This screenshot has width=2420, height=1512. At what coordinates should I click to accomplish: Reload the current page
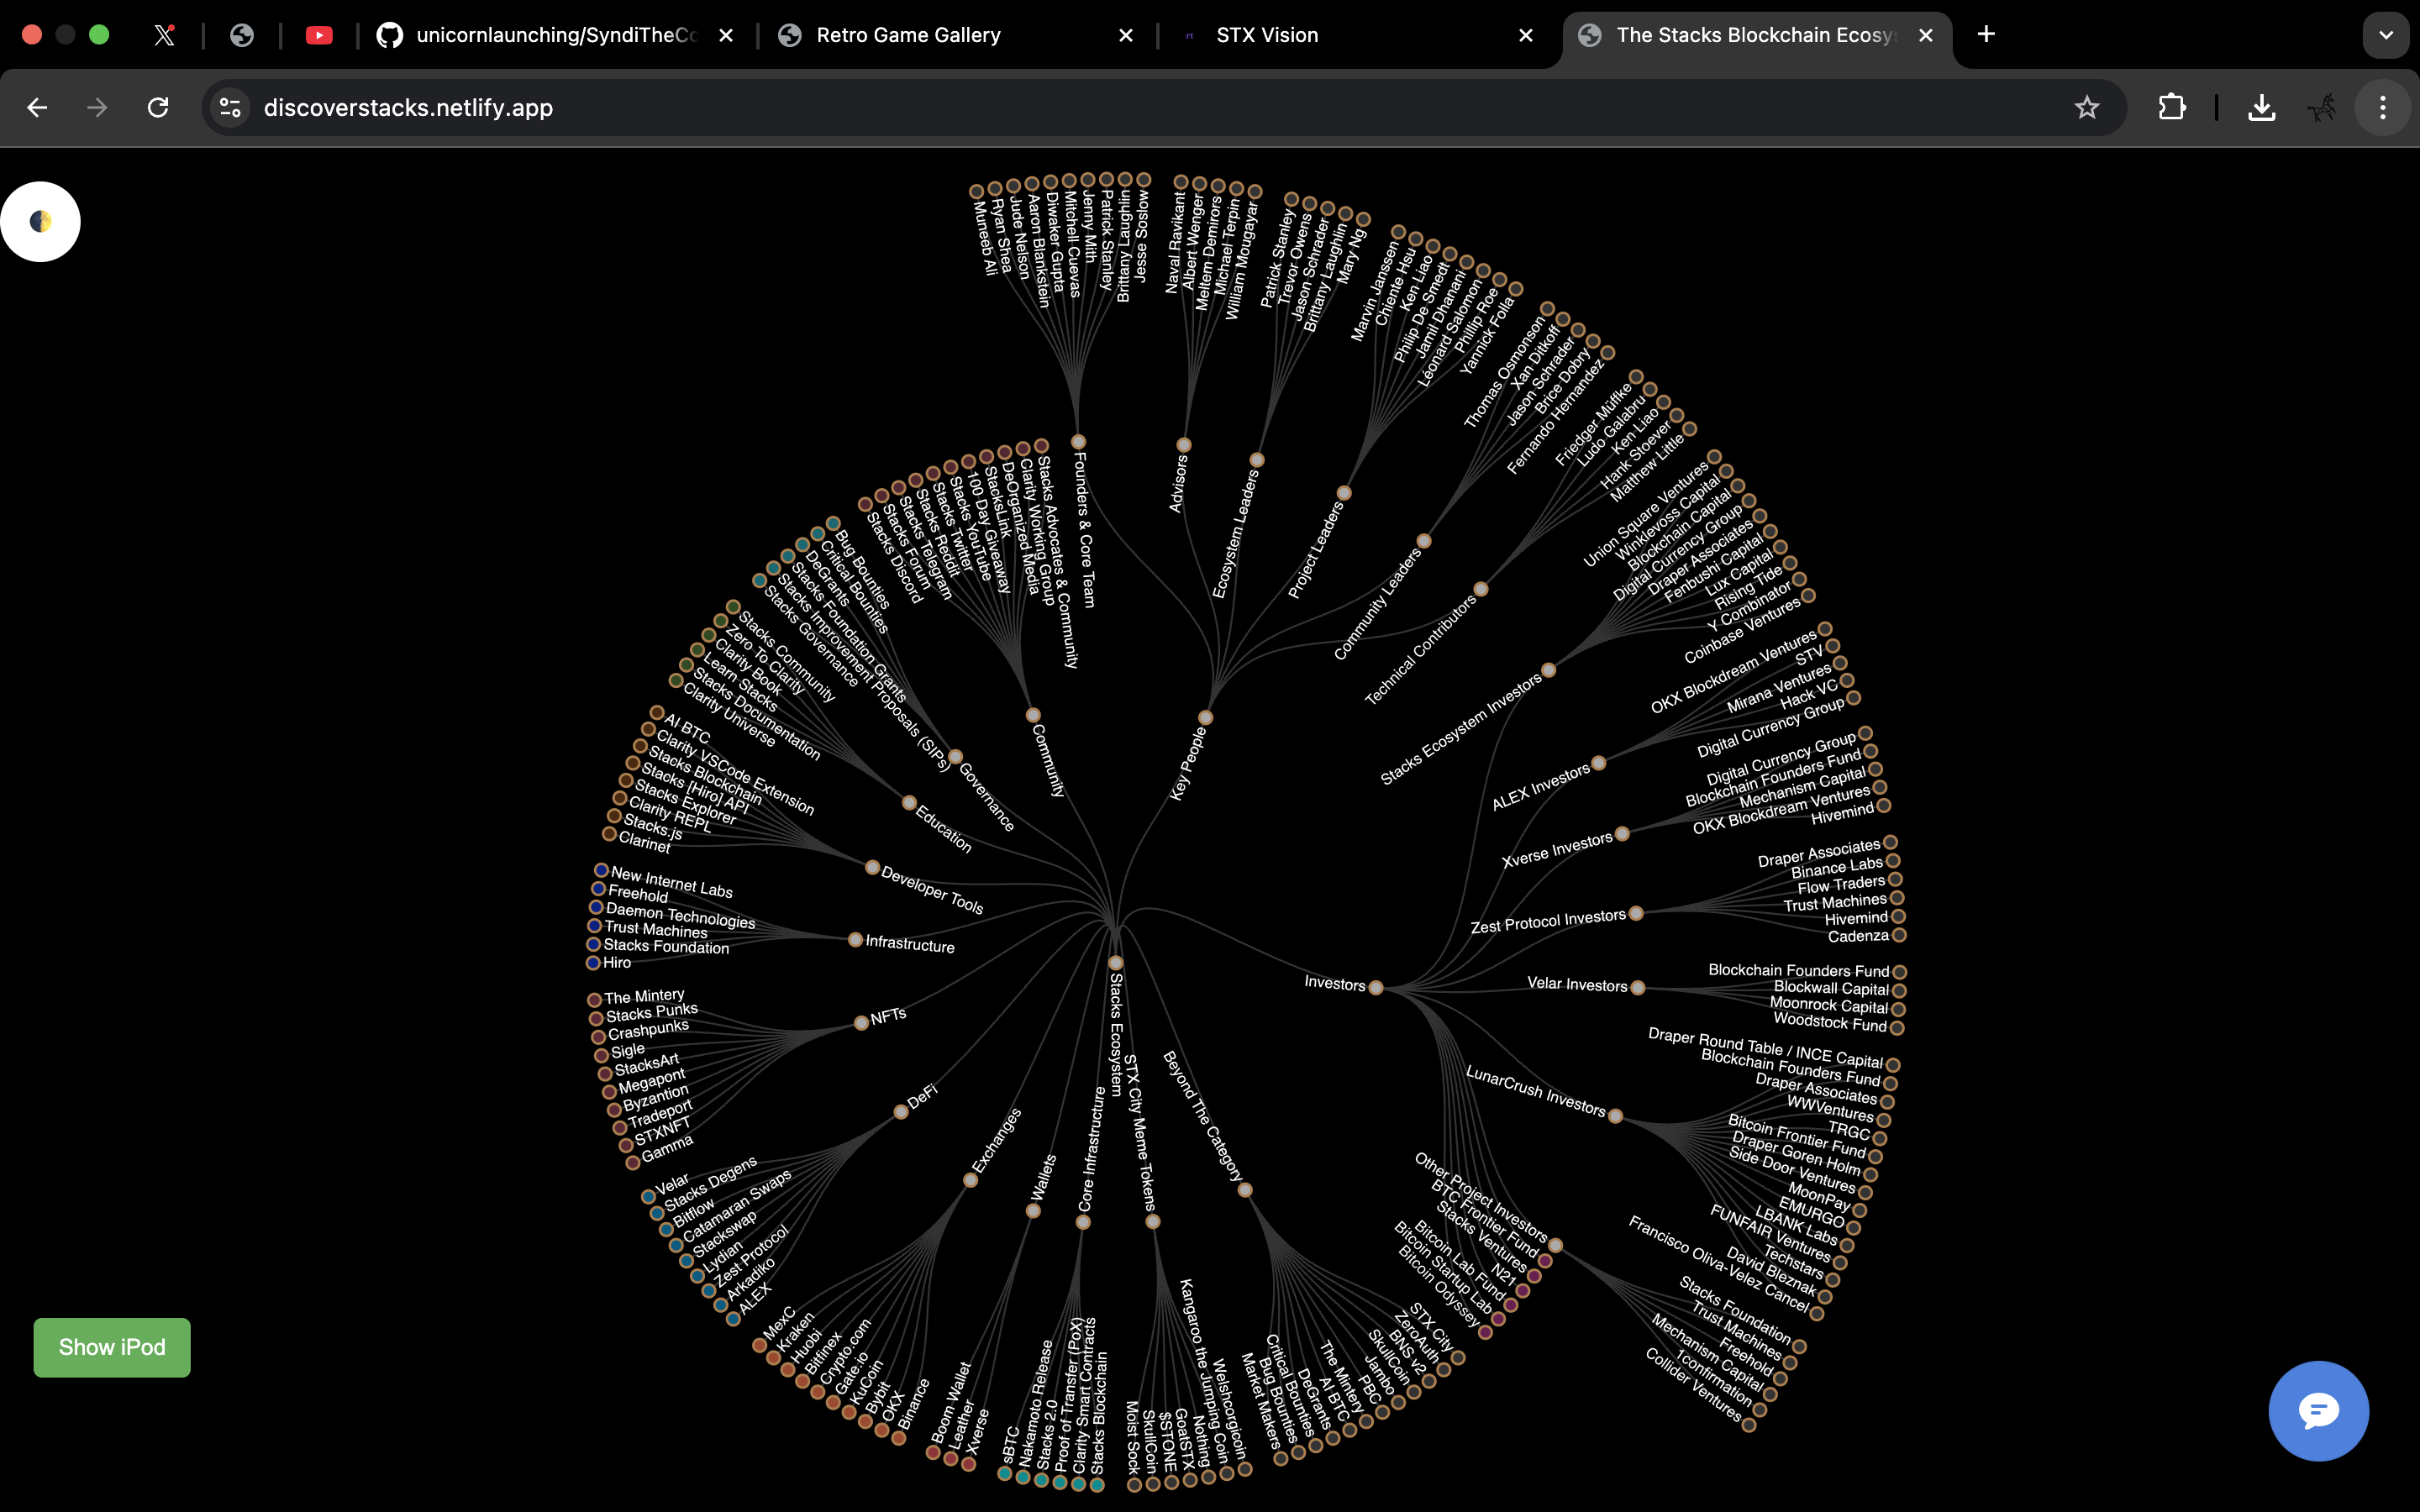(x=157, y=107)
